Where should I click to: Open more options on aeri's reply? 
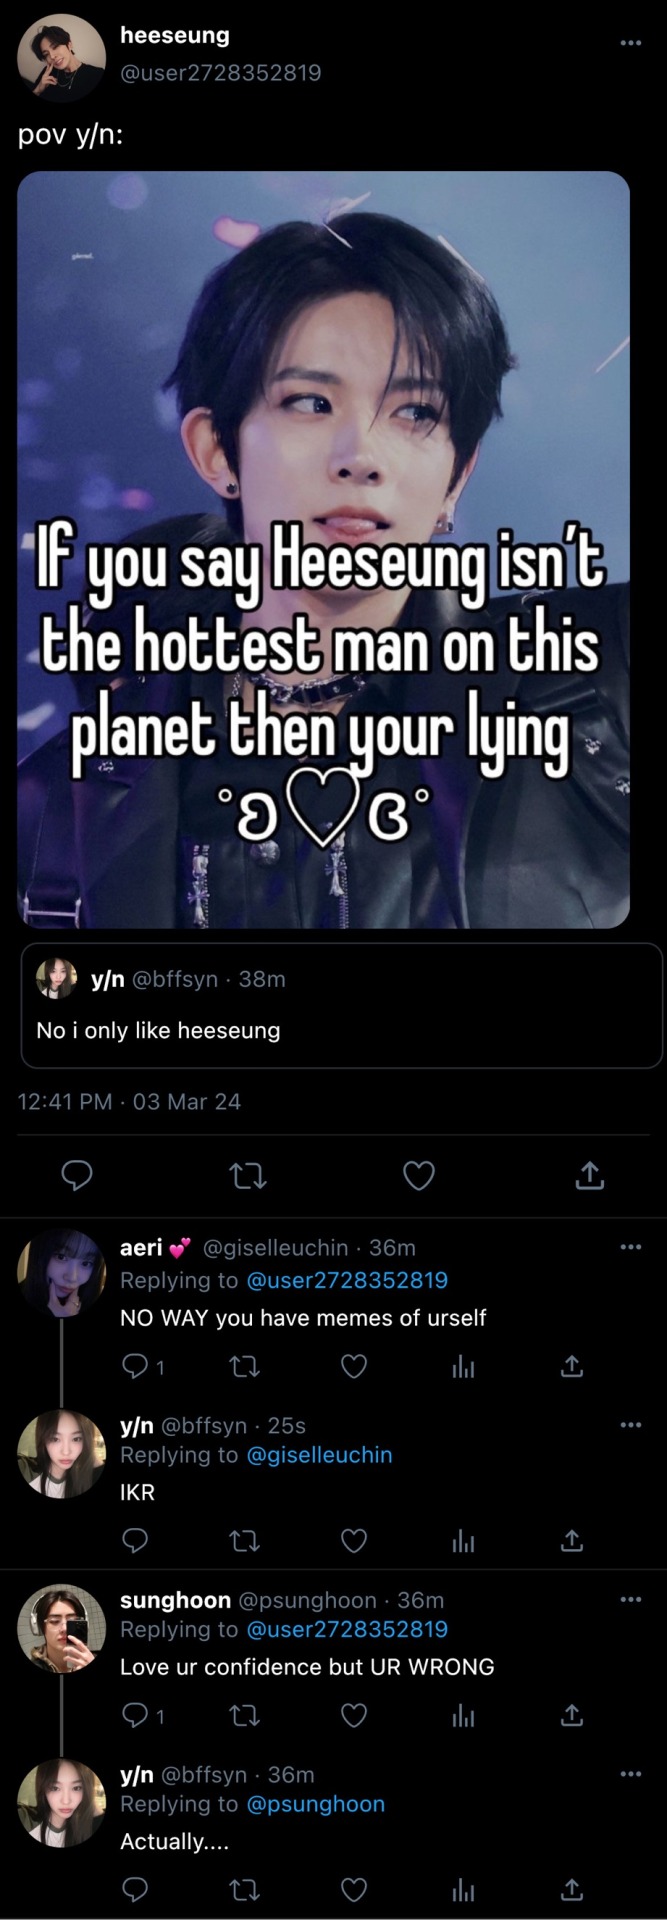click(x=630, y=1247)
